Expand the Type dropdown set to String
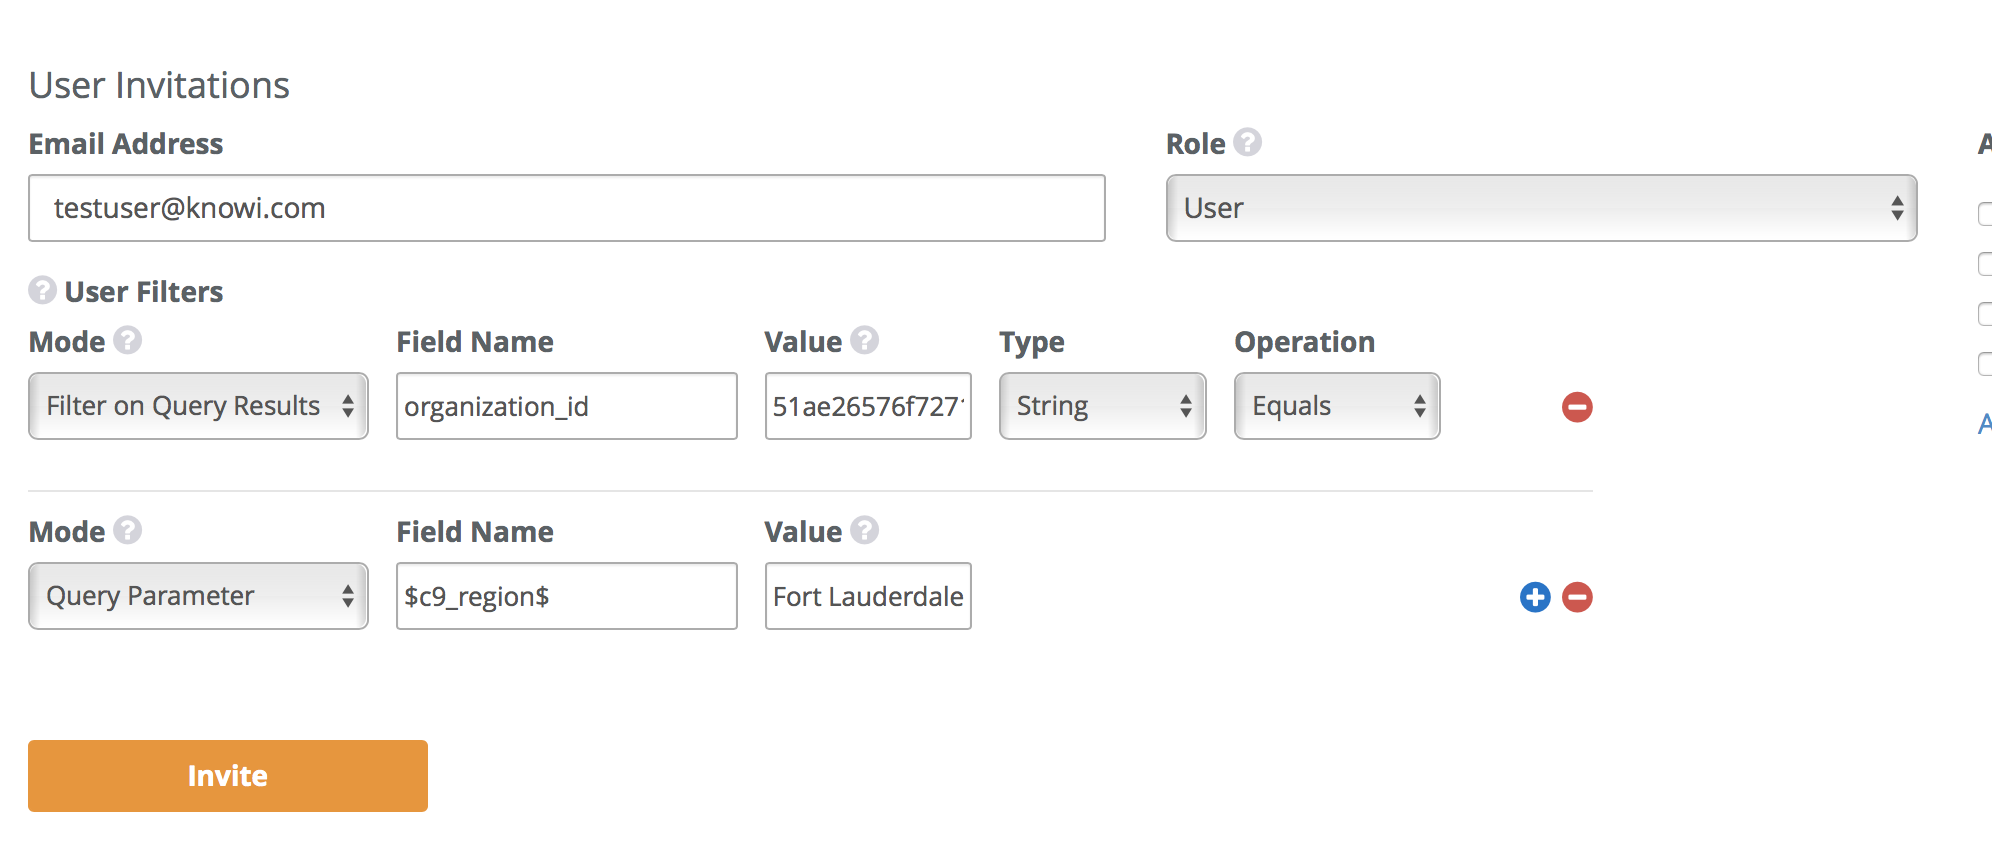Viewport: 1992px width, 844px height. [x=1102, y=406]
